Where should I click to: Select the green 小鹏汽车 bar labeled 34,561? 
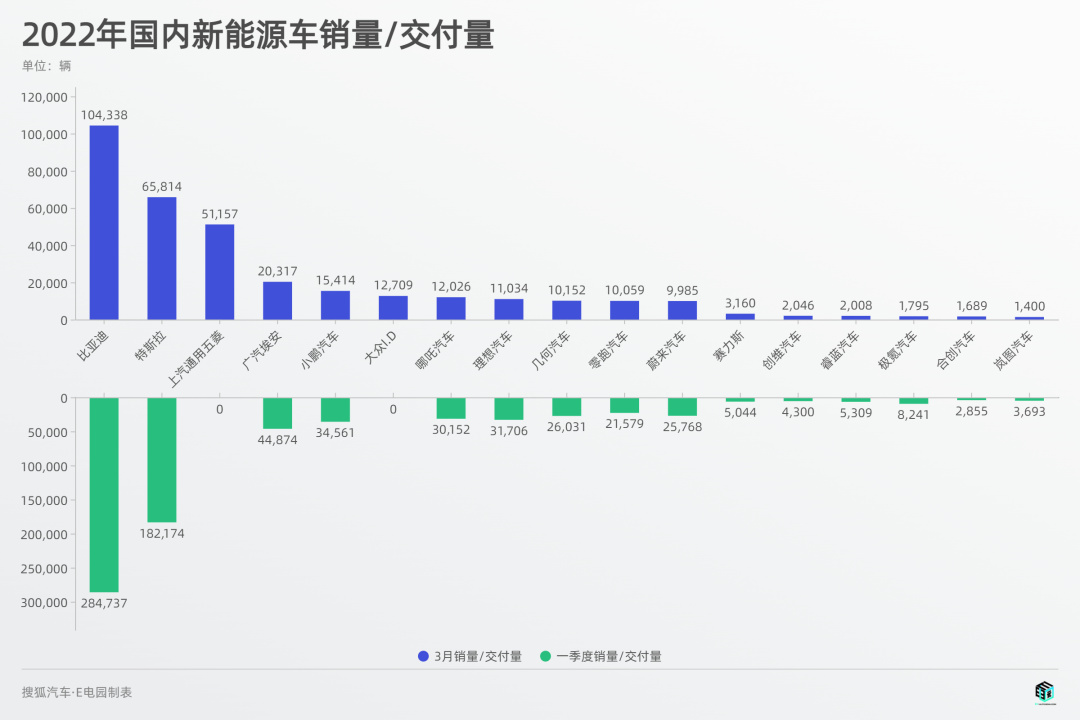pyautogui.click(x=335, y=410)
